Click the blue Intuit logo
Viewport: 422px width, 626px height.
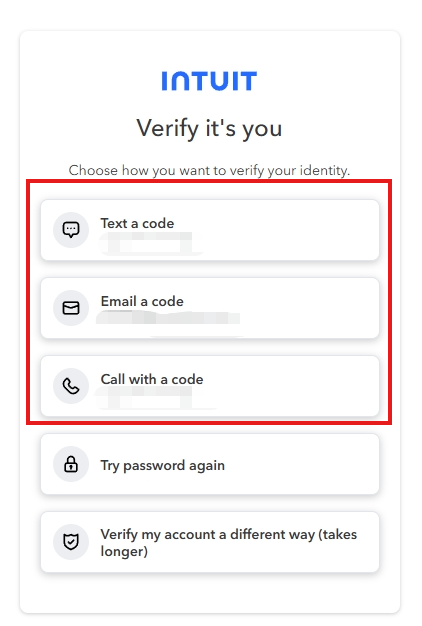[x=209, y=81]
